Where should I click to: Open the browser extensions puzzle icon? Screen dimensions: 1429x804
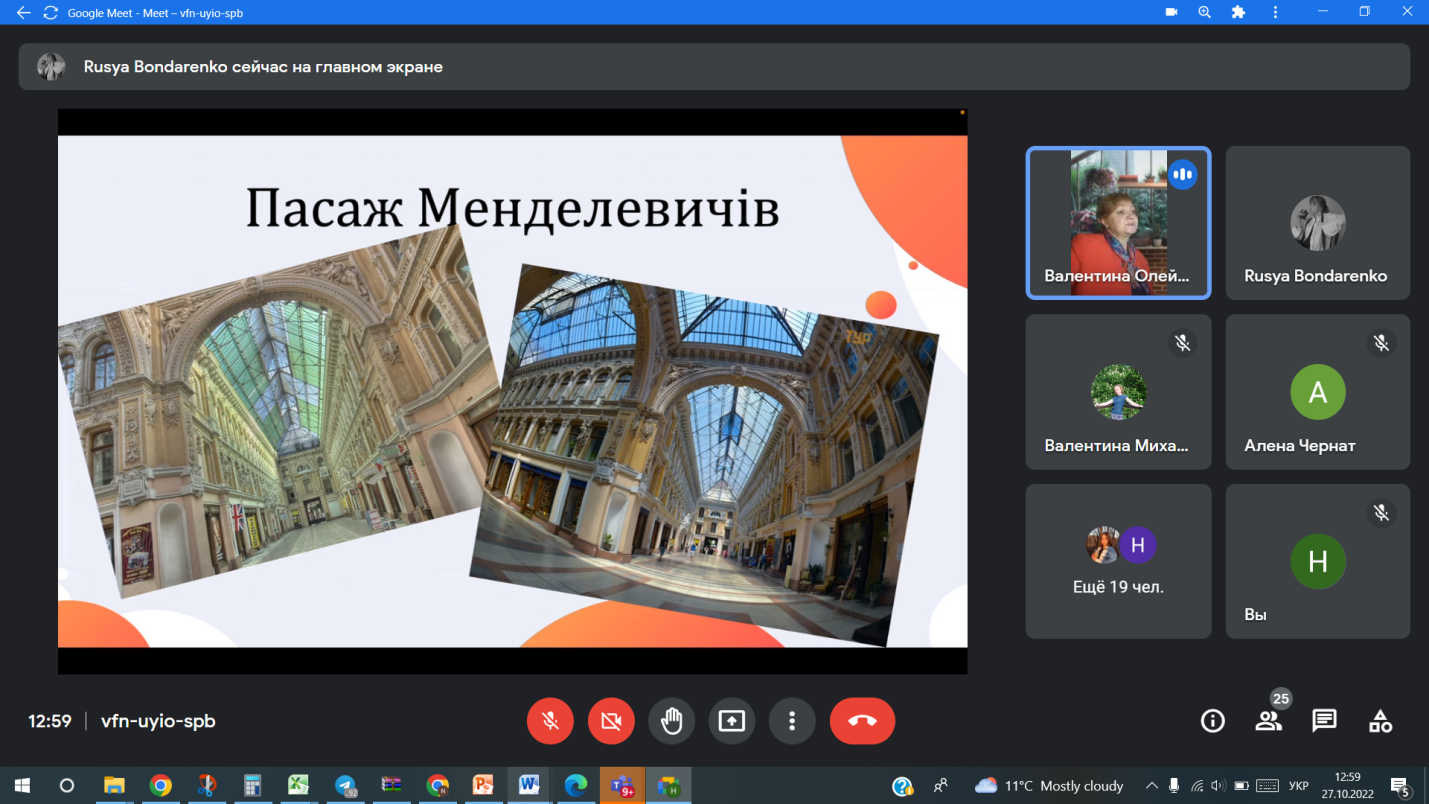pos(1239,13)
